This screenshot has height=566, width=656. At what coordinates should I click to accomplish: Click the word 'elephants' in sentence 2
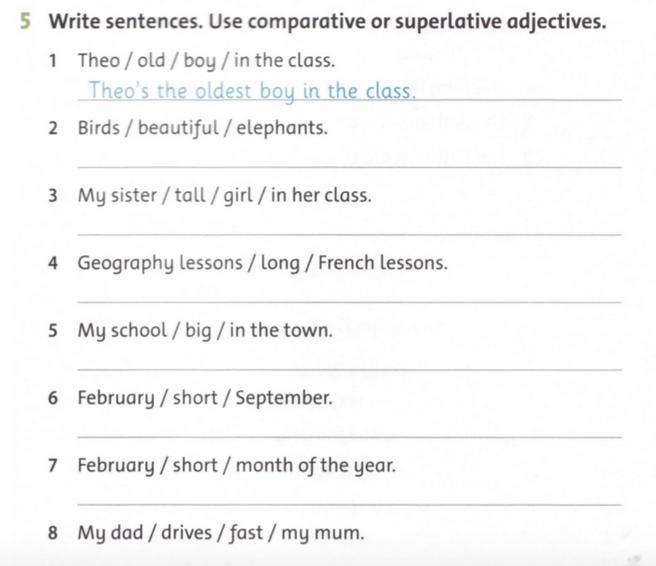290,128
